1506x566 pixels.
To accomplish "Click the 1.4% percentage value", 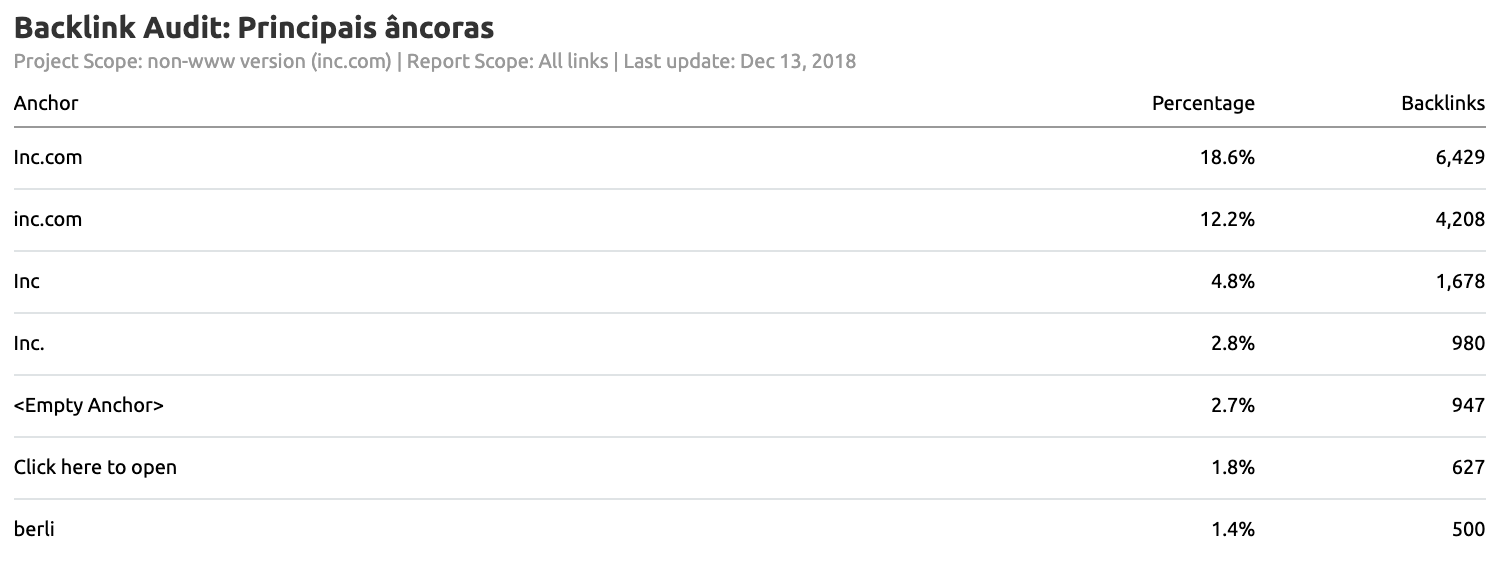I will 1232,529.
